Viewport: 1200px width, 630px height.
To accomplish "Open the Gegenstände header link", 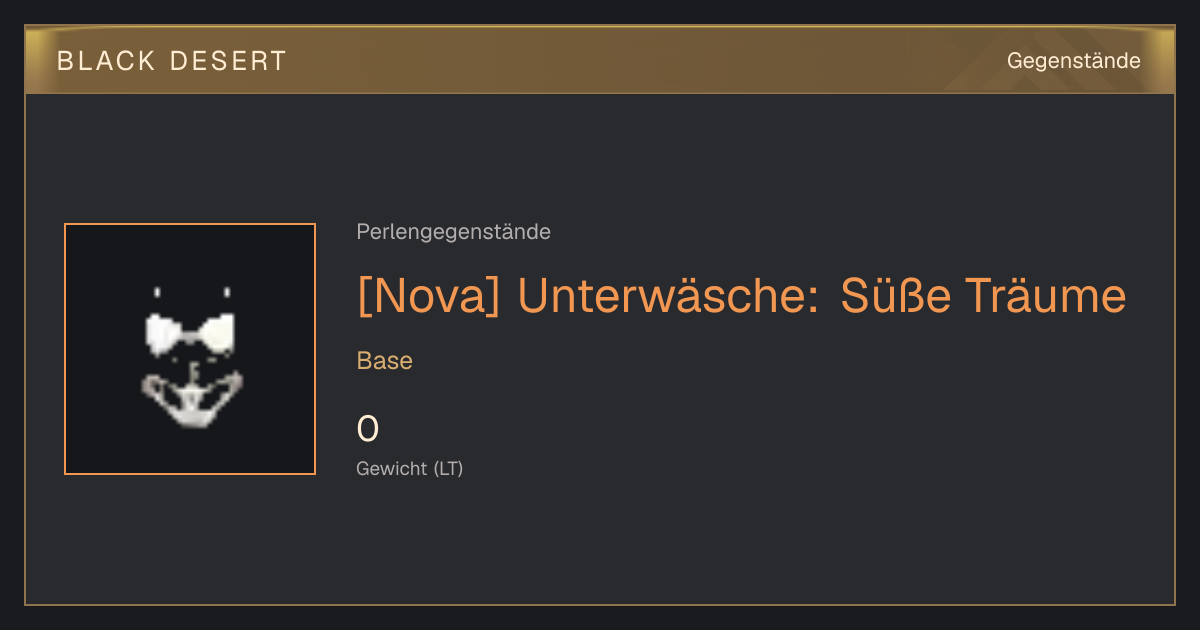I will [x=1073, y=61].
